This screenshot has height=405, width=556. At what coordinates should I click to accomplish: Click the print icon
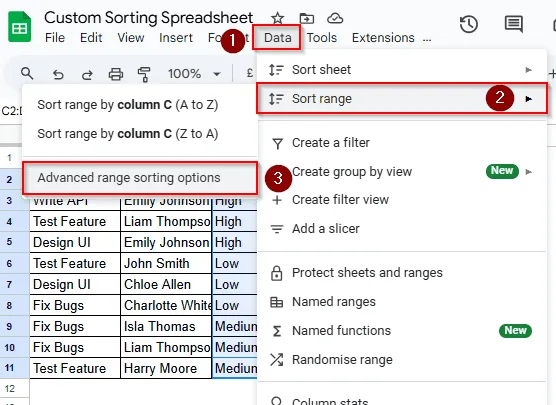(x=116, y=74)
